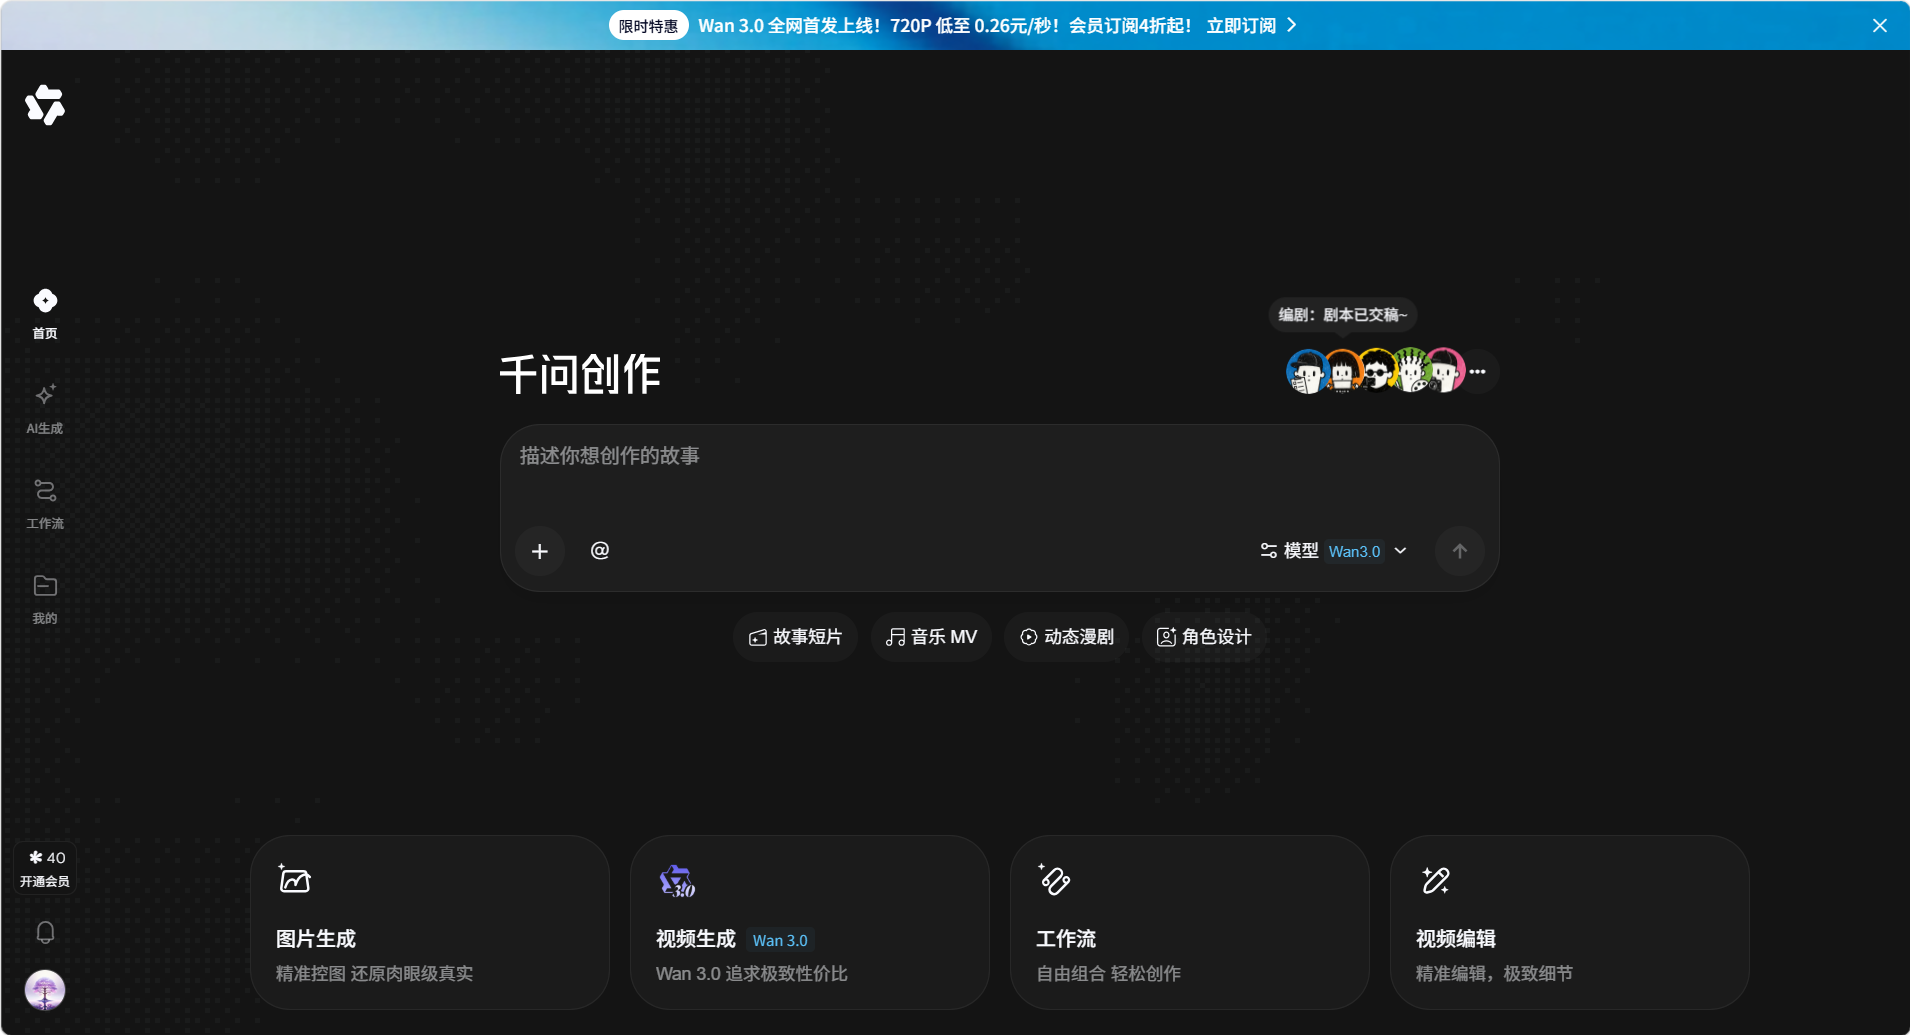Click the orange-circled agent avatar

tap(1342, 371)
